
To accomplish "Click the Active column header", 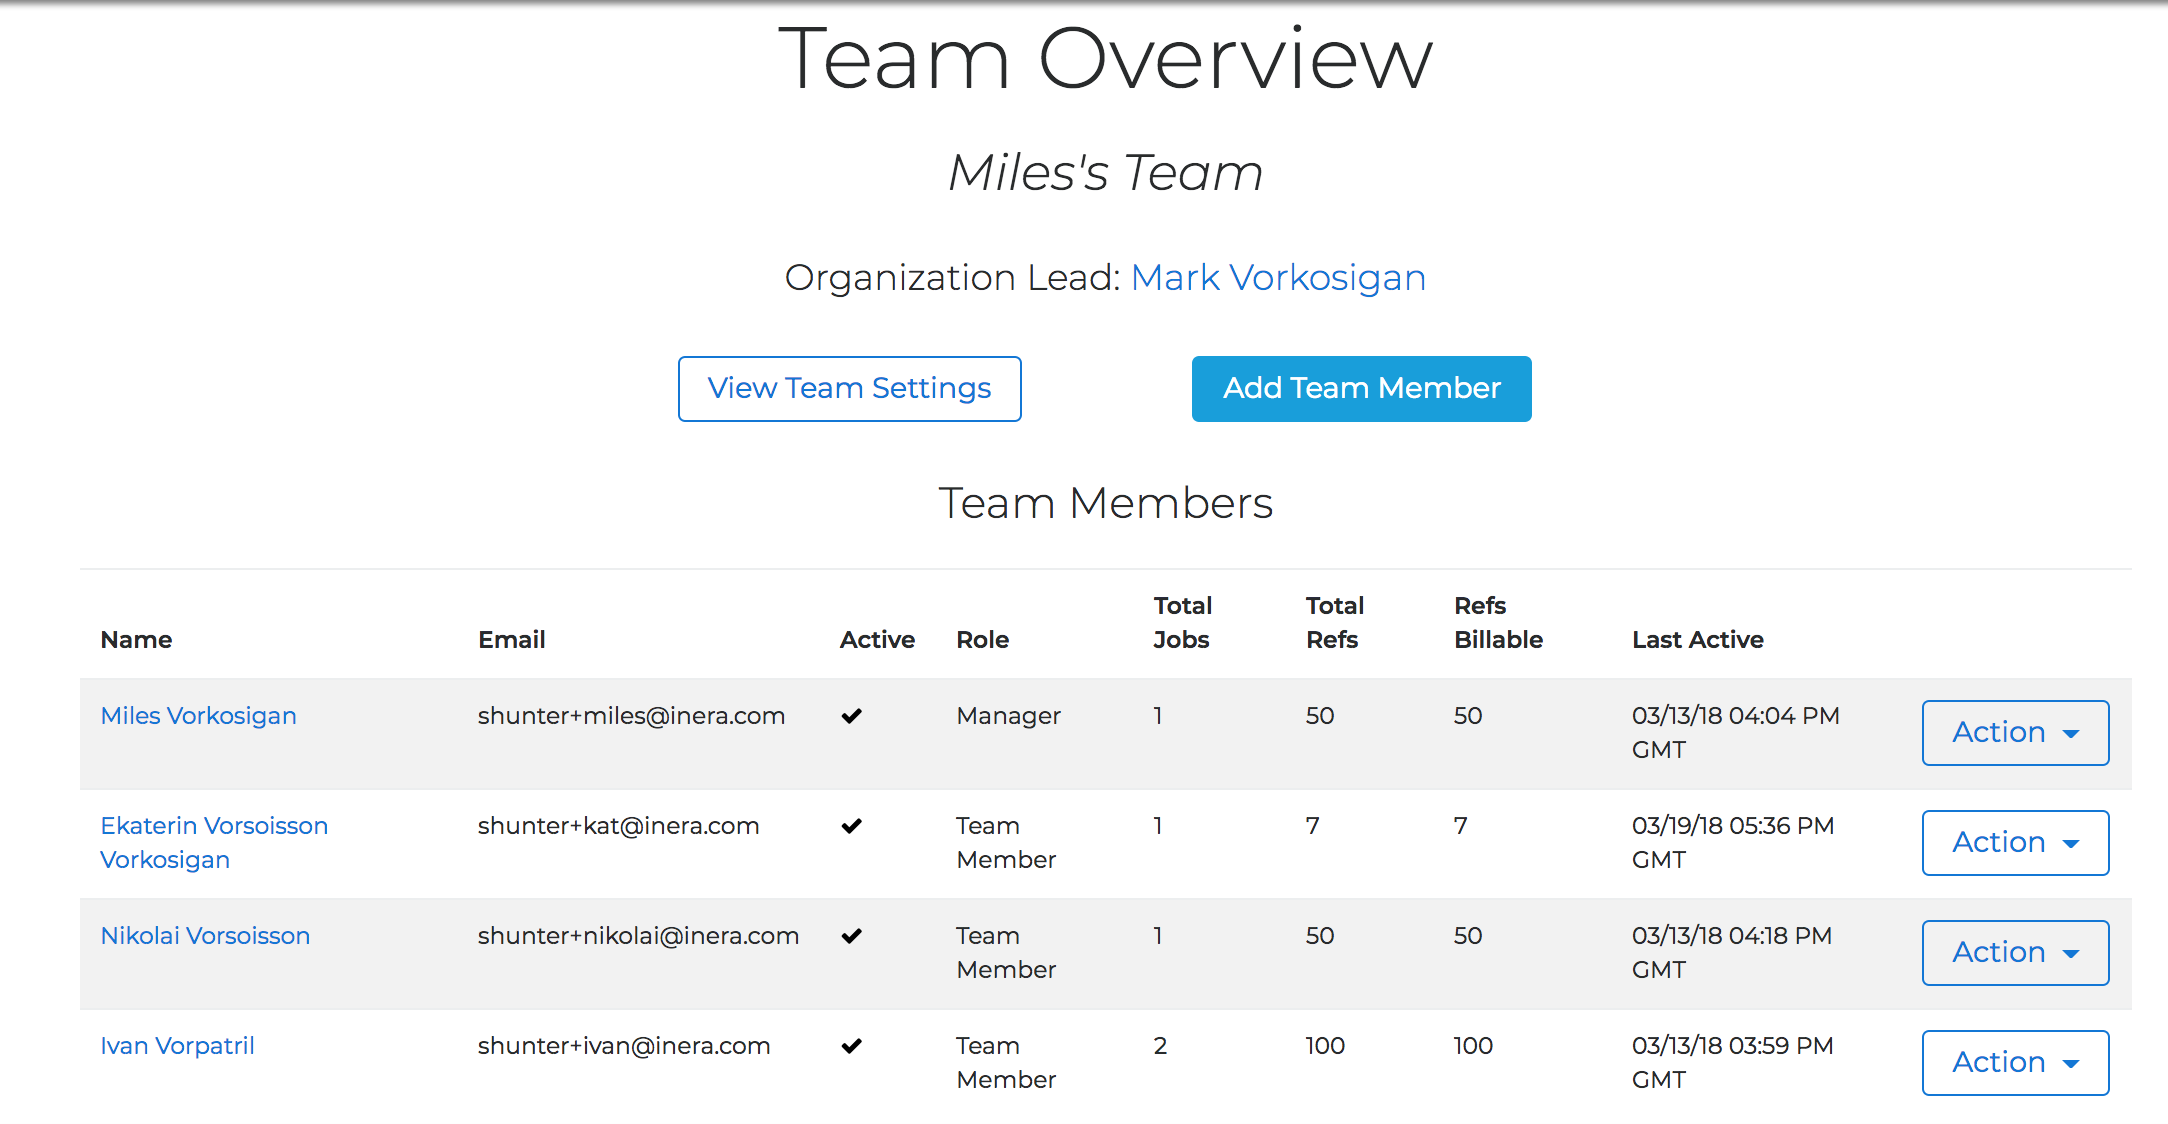I will [x=877, y=640].
